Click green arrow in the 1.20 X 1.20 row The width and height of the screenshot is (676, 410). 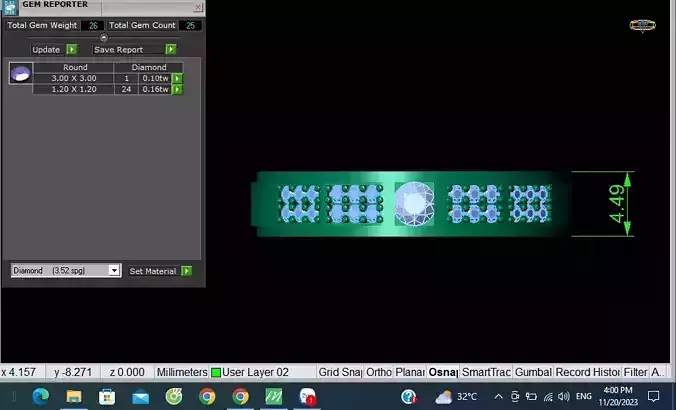(177, 89)
